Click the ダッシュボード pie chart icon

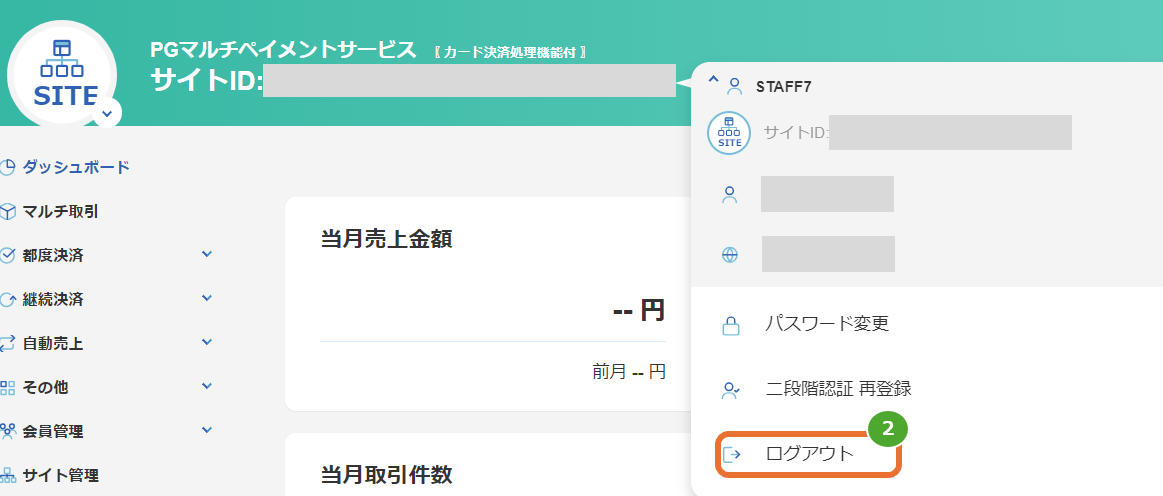coord(8,168)
